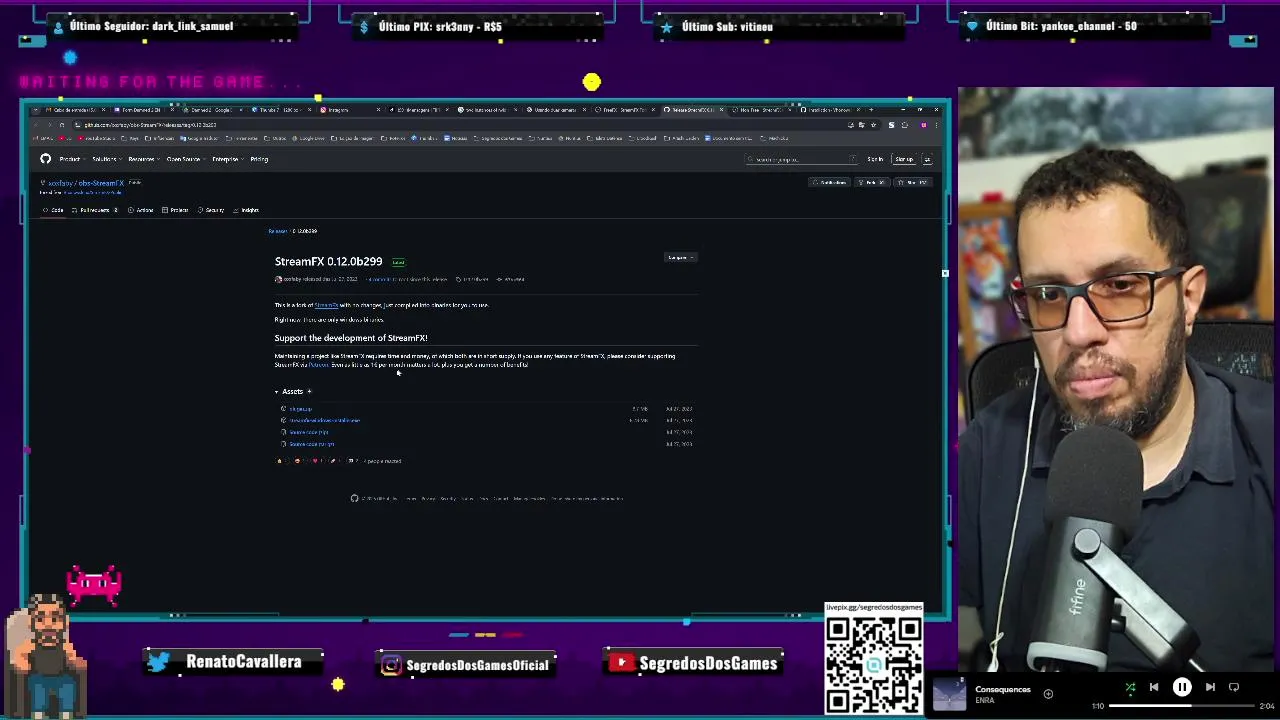Click the browser reload button
Viewport: 1280px width, 720px height.
(62, 125)
